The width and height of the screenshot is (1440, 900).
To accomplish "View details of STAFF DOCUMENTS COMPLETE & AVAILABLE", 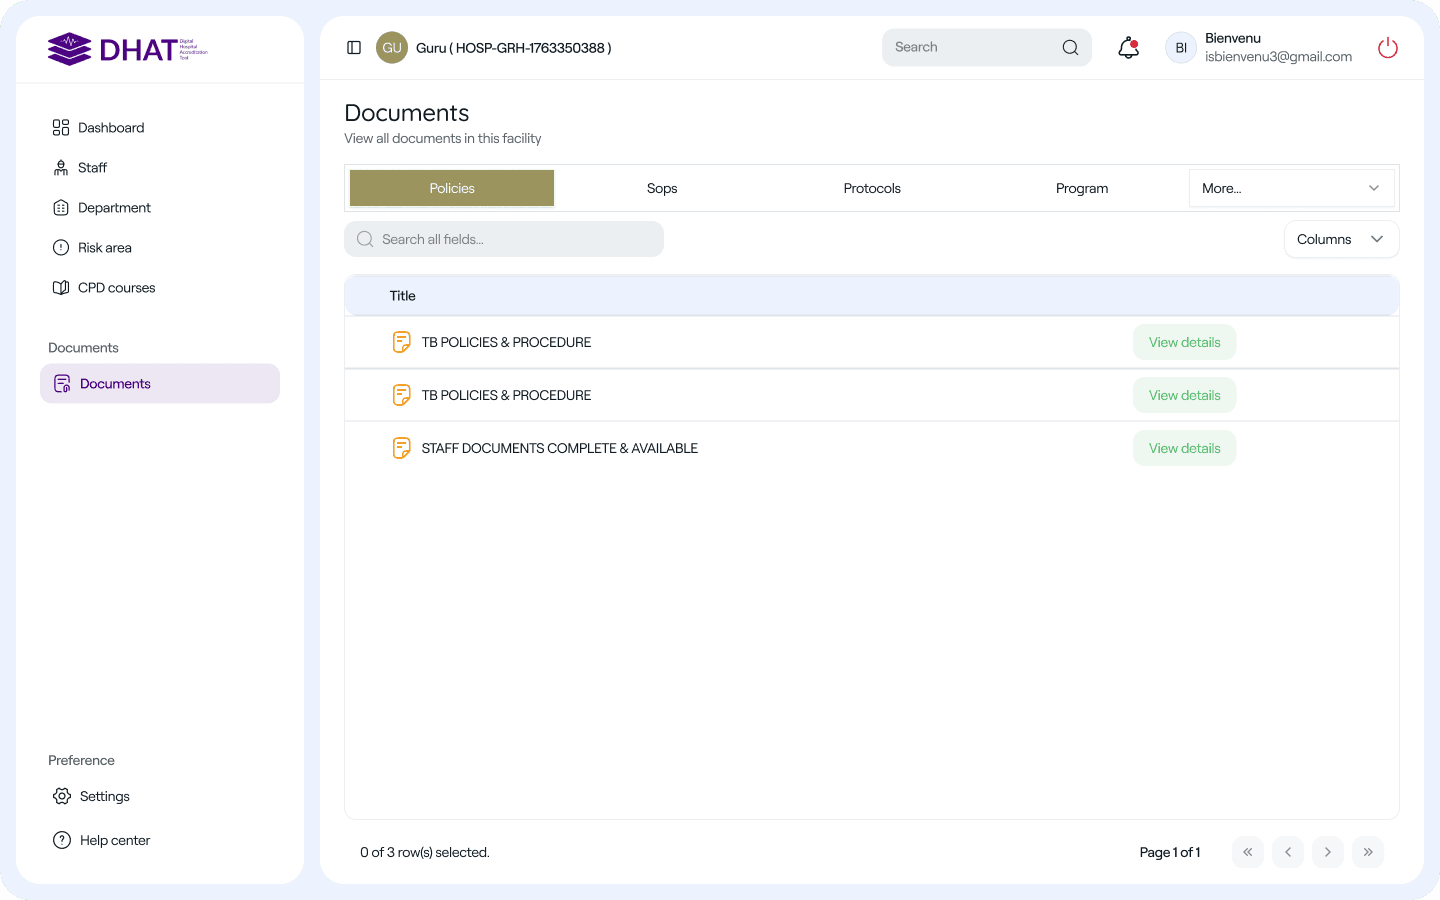I will tap(1184, 448).
